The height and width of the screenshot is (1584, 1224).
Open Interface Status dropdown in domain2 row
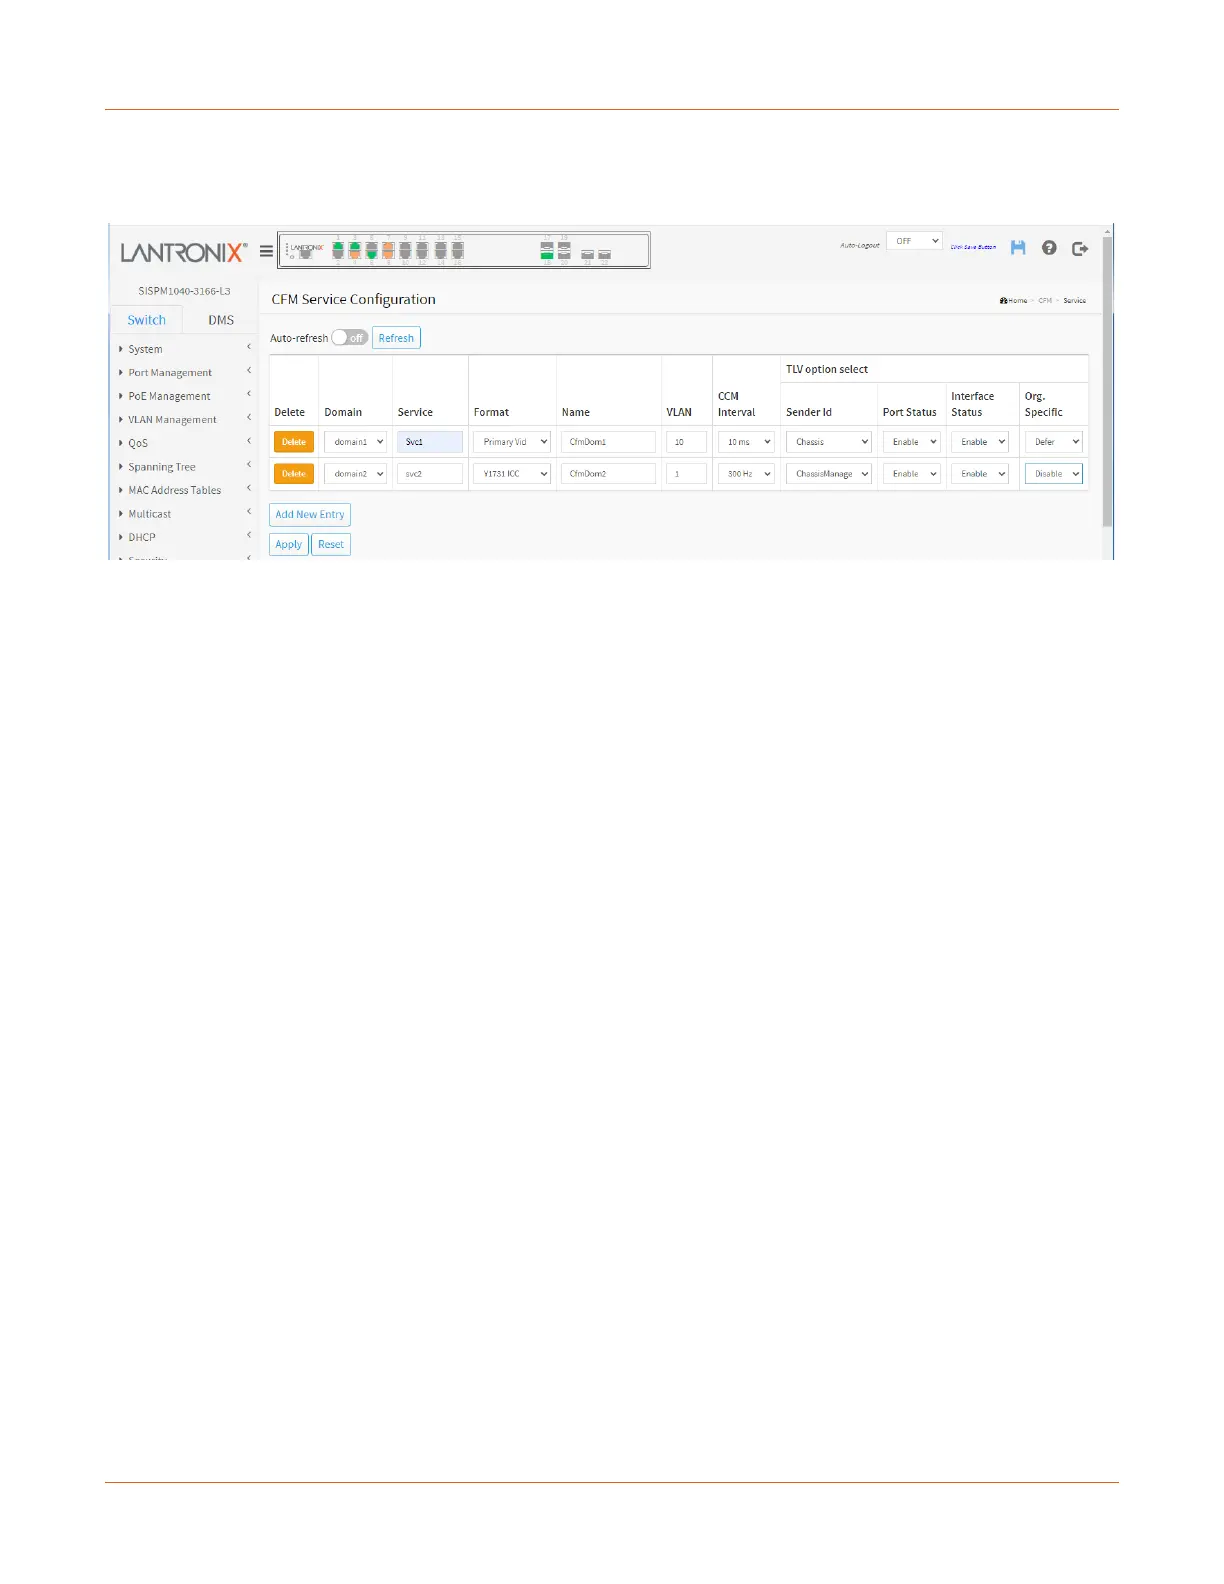(980, 474)
